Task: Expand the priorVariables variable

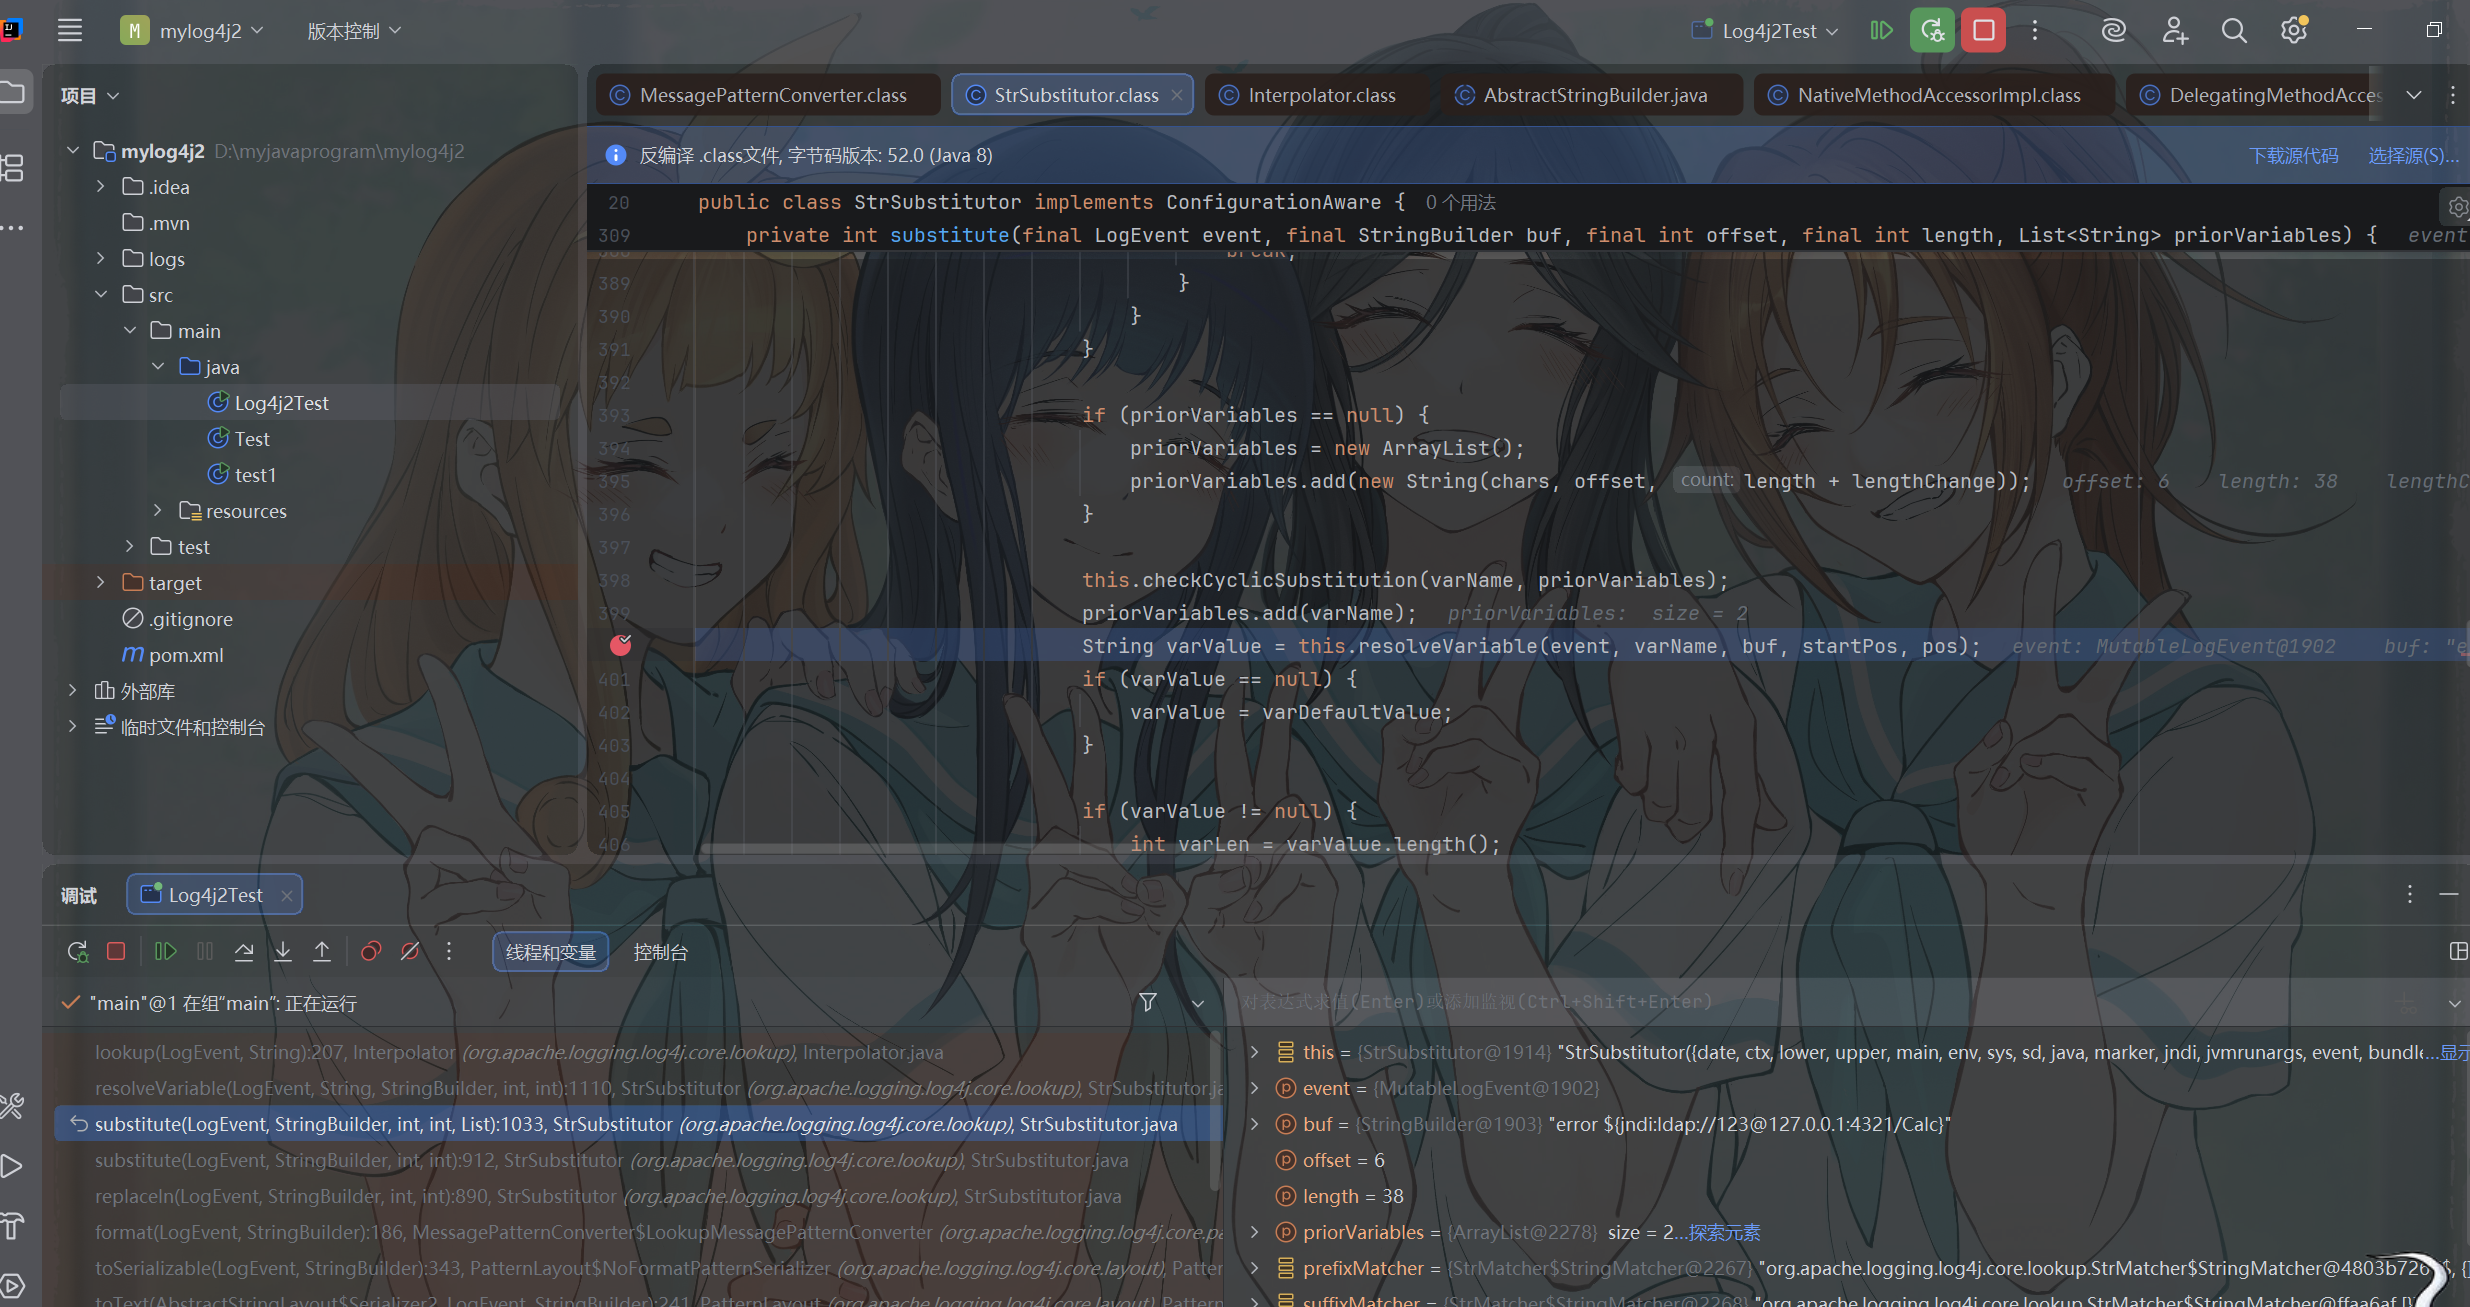Action: coord(1254,1232)
